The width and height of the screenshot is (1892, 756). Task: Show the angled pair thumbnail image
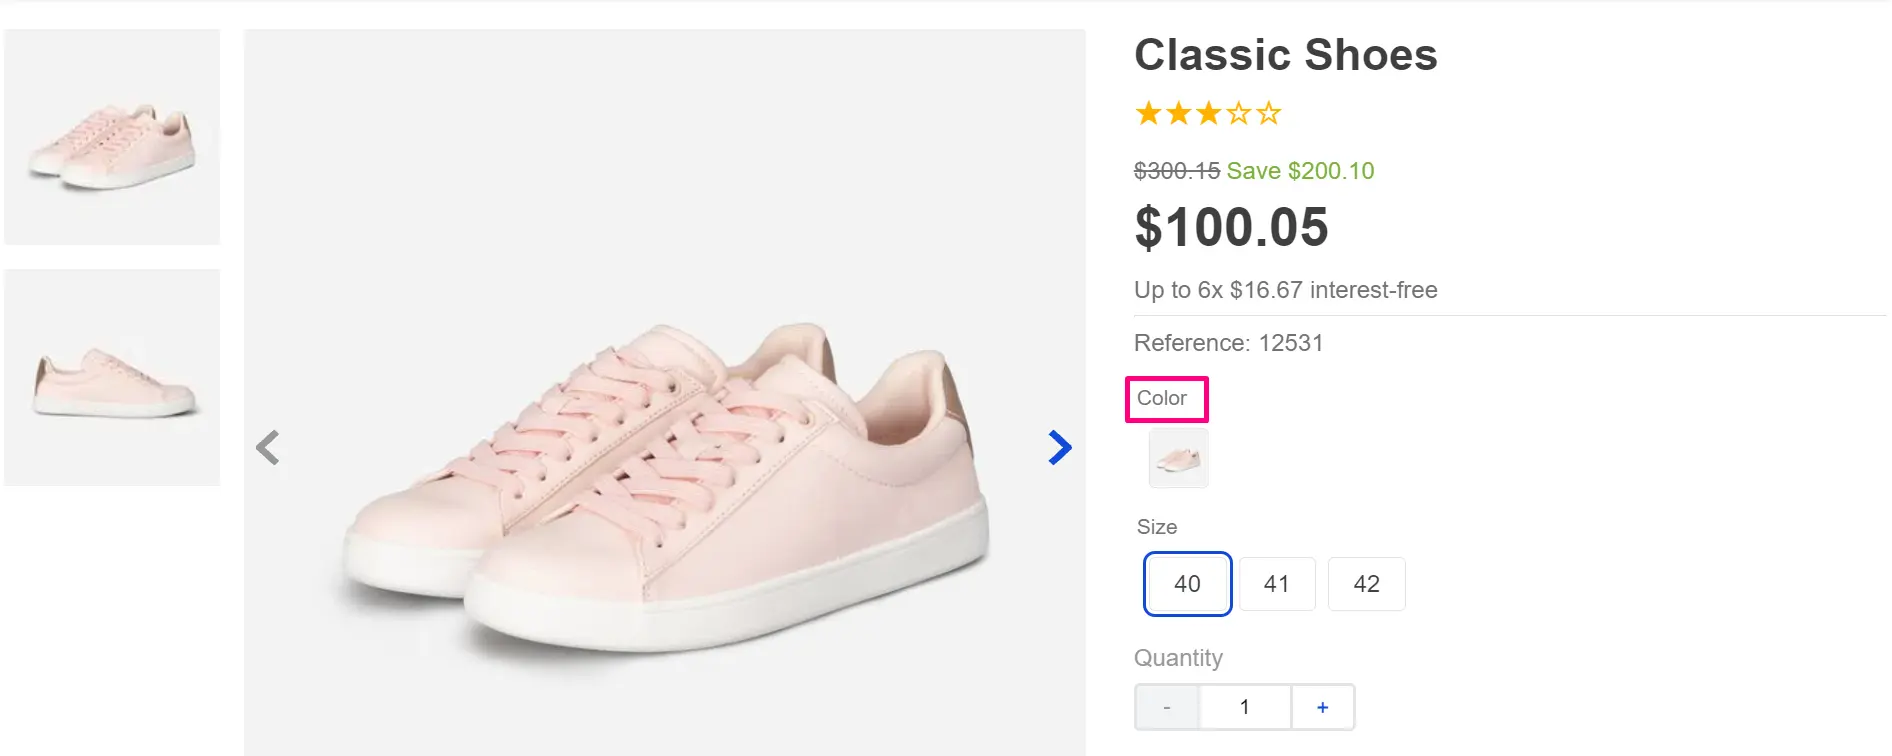[x=112, y=137]
